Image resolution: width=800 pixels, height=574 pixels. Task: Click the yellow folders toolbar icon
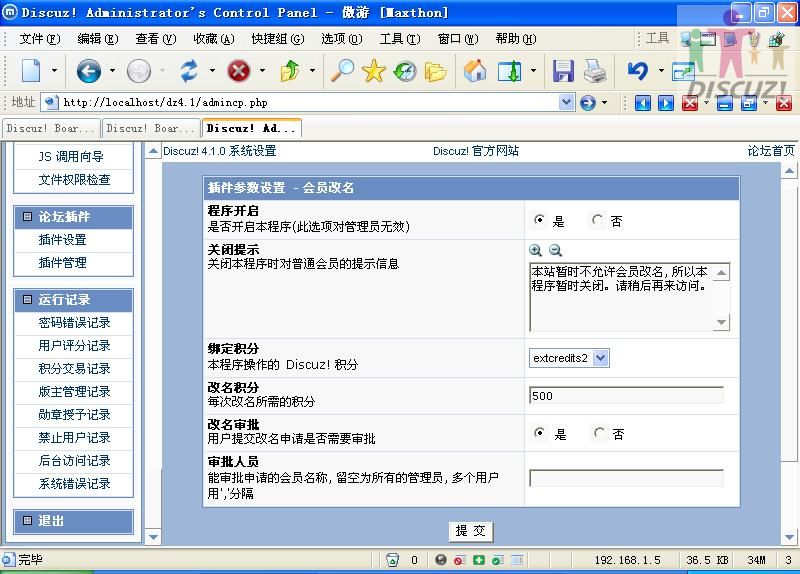435,71
